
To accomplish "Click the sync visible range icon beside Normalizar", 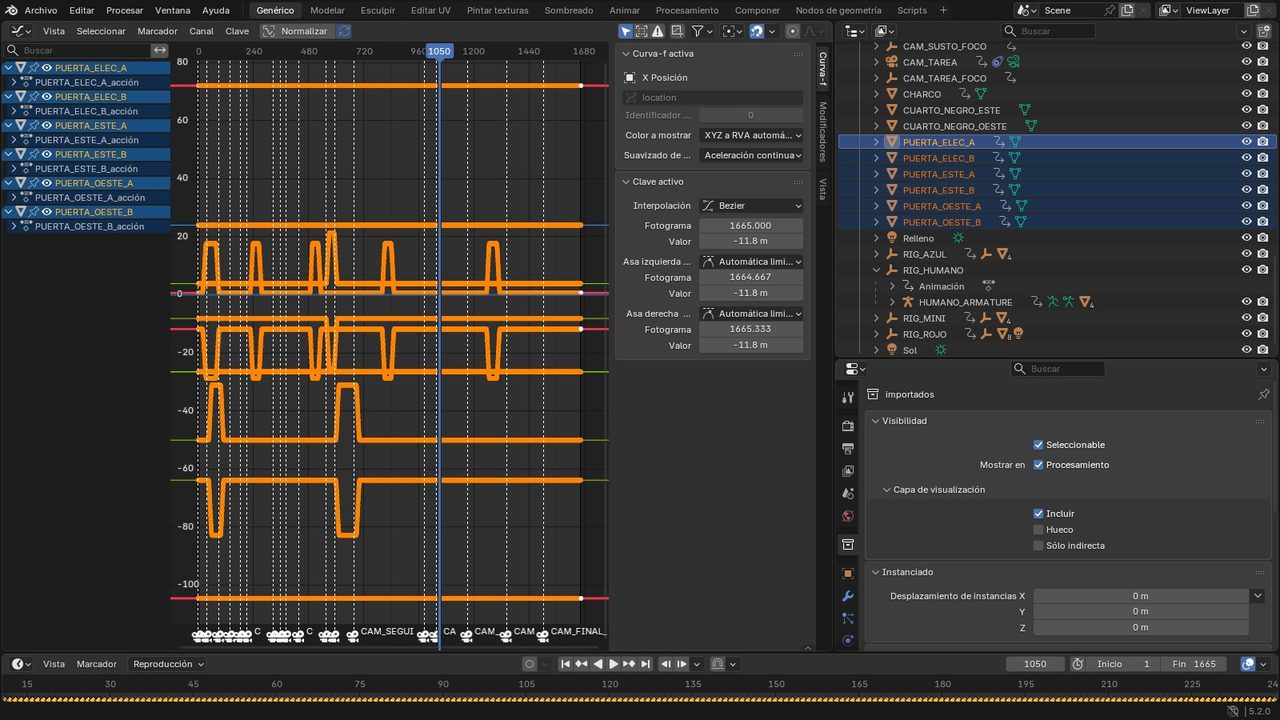I will (x=344, y=31).
